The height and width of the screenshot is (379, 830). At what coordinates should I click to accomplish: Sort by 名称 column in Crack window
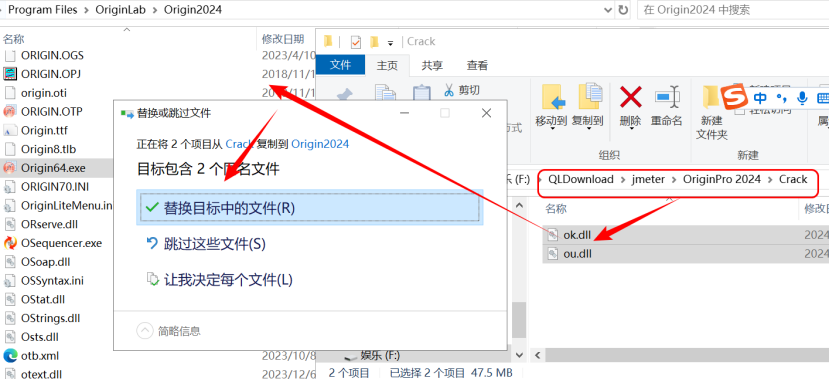point(556,209)
